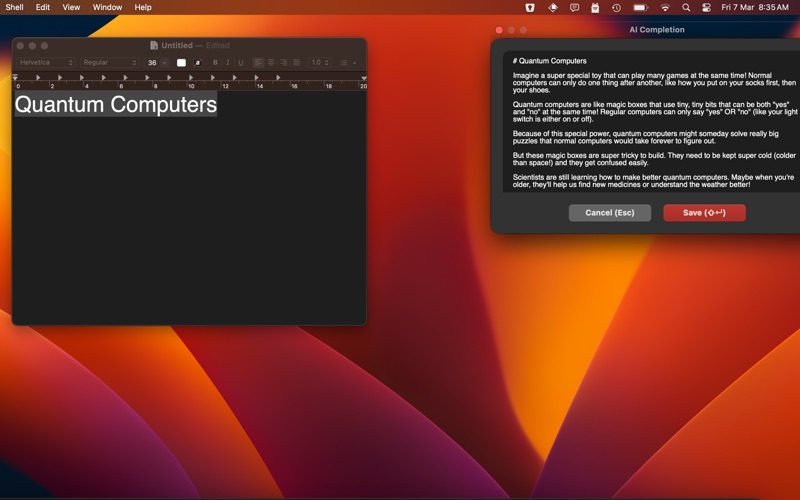The height and width of the screenshot is (500, 800).
Task: Click the red Save button
Action: coord(704,213)
